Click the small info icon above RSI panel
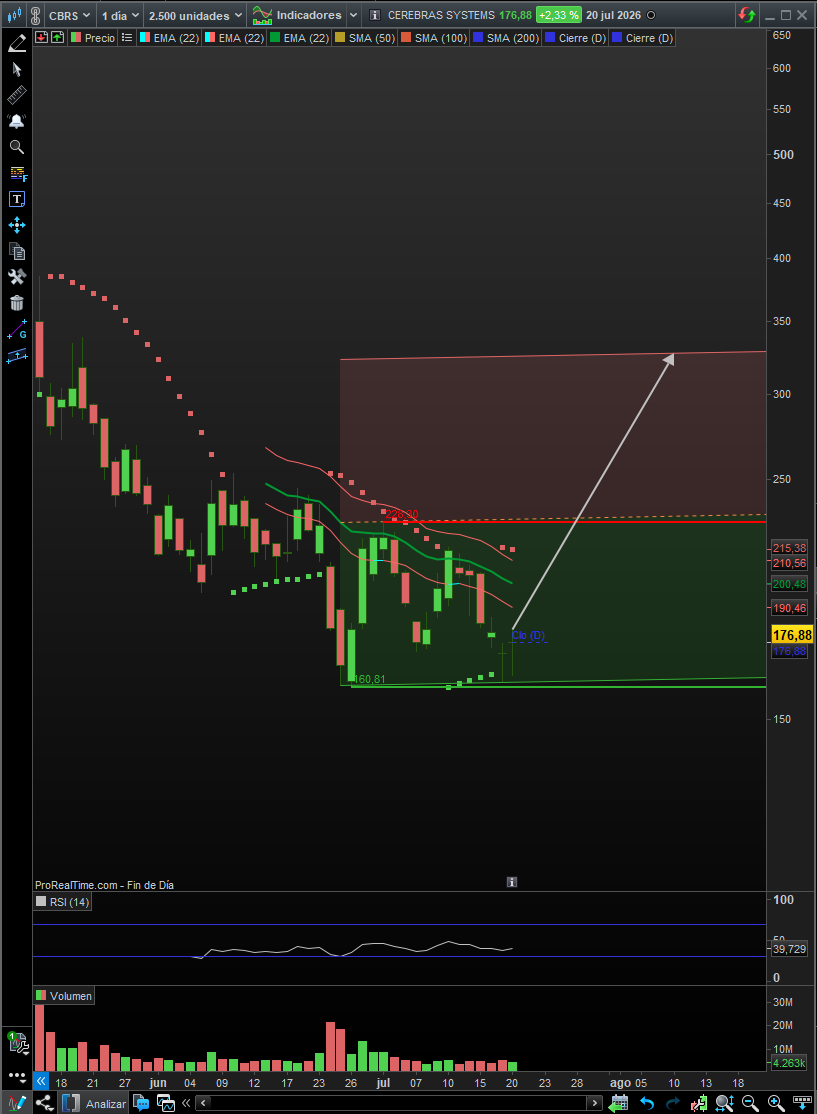 [x=512, y=882]
